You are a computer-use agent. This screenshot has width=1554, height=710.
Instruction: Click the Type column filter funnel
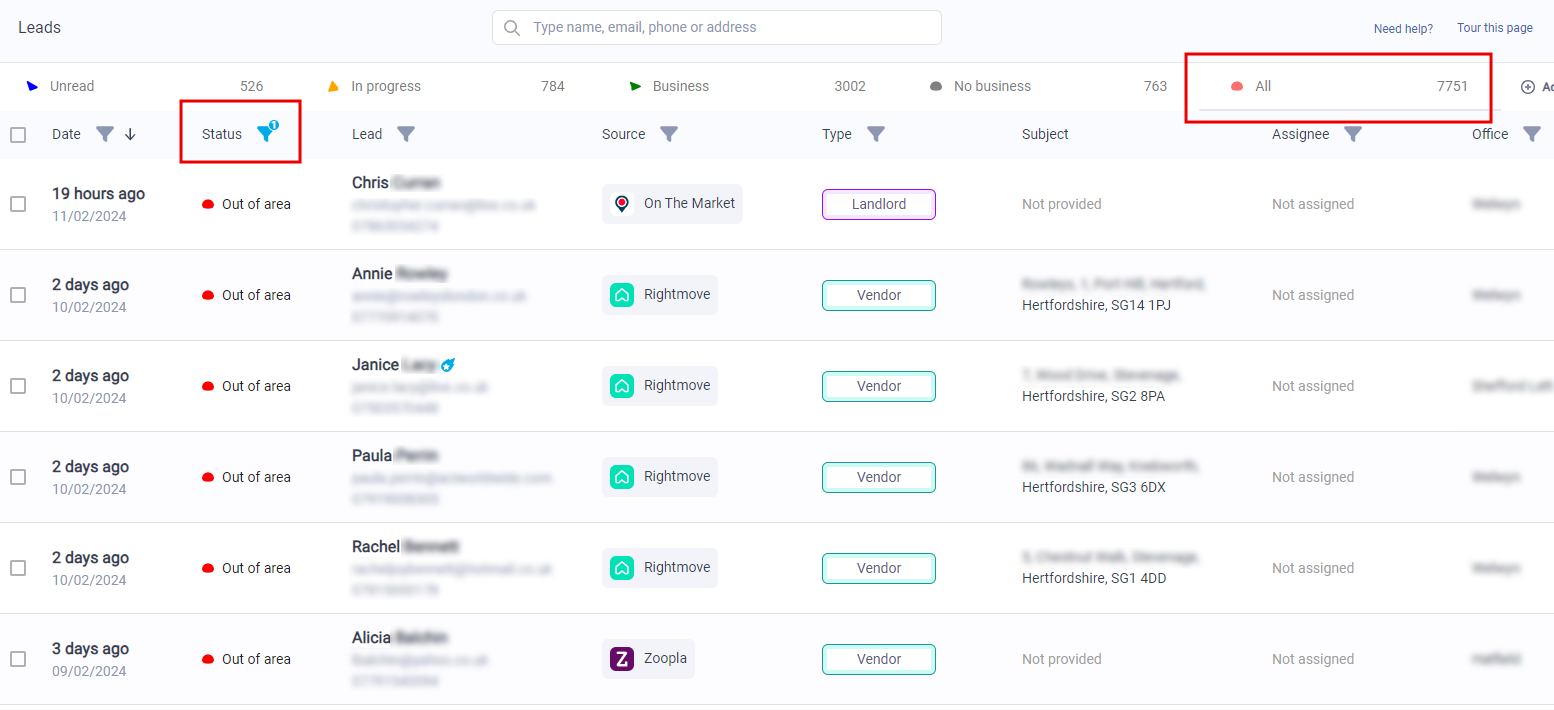875,134
